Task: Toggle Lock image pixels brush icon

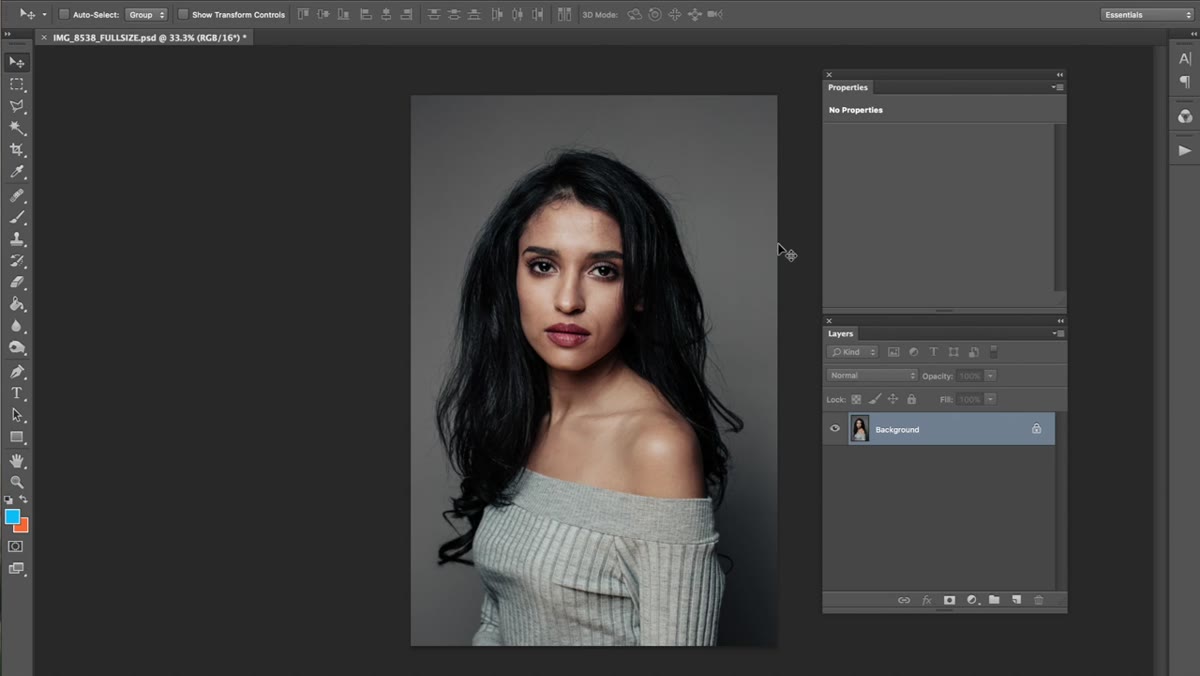Action: tap(875, 399)
